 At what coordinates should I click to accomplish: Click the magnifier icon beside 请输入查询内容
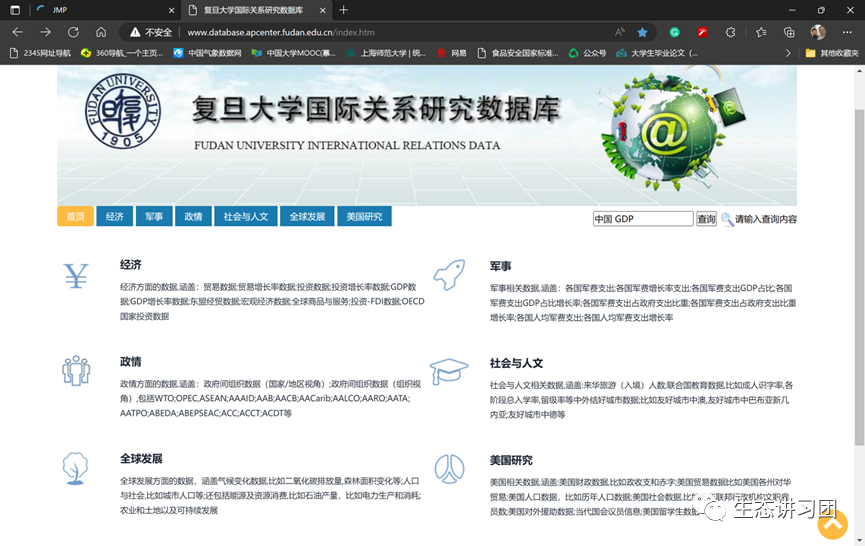click(x=727, y=220)
